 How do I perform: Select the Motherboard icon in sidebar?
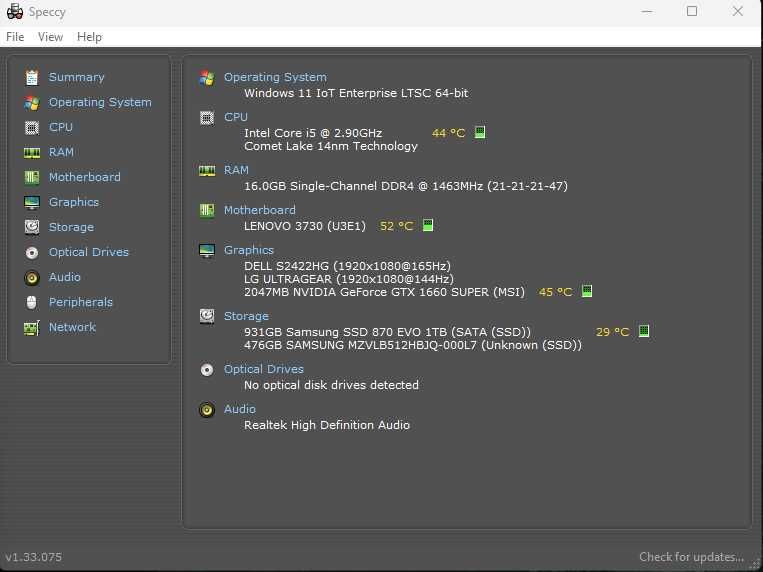[x=32, y=177]
